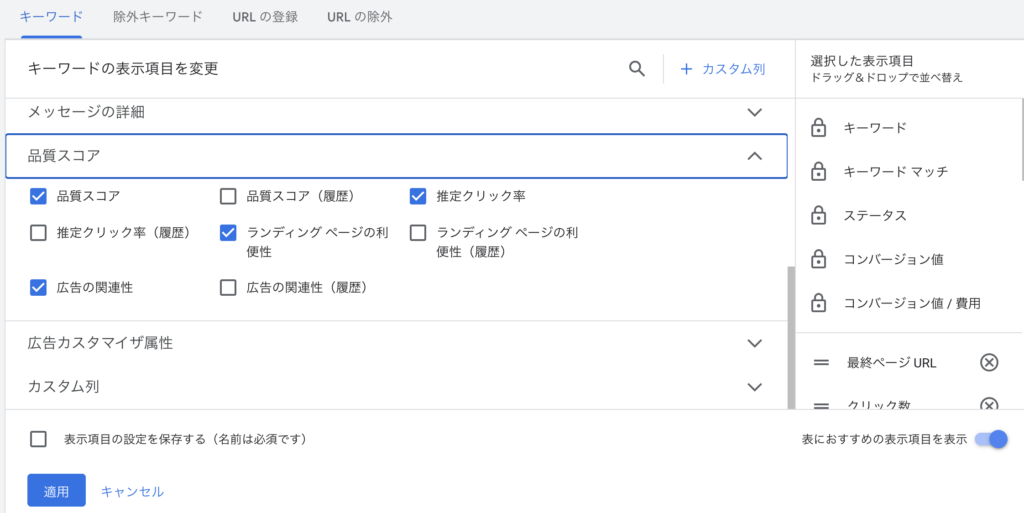
Task: Click the plus icon for カスタム列
Action: (x=686, y=69)
